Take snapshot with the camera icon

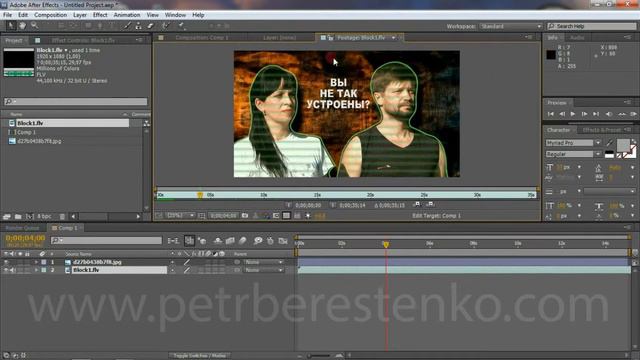click(245, 216)
